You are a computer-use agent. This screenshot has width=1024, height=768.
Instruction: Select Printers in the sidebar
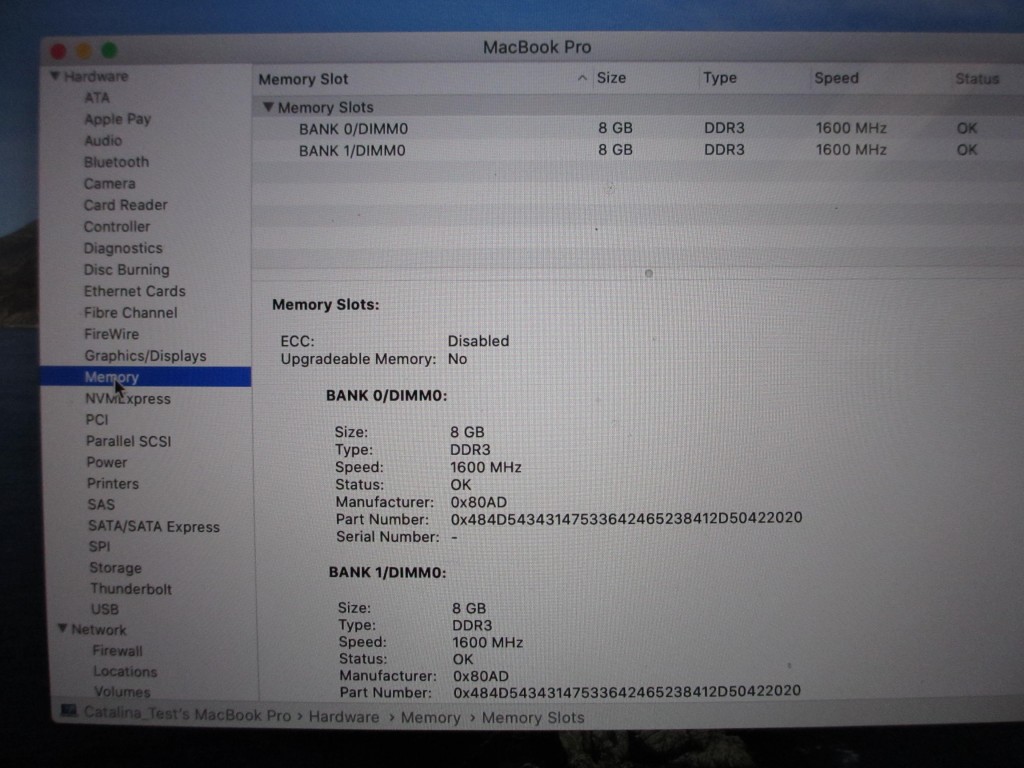113,484
